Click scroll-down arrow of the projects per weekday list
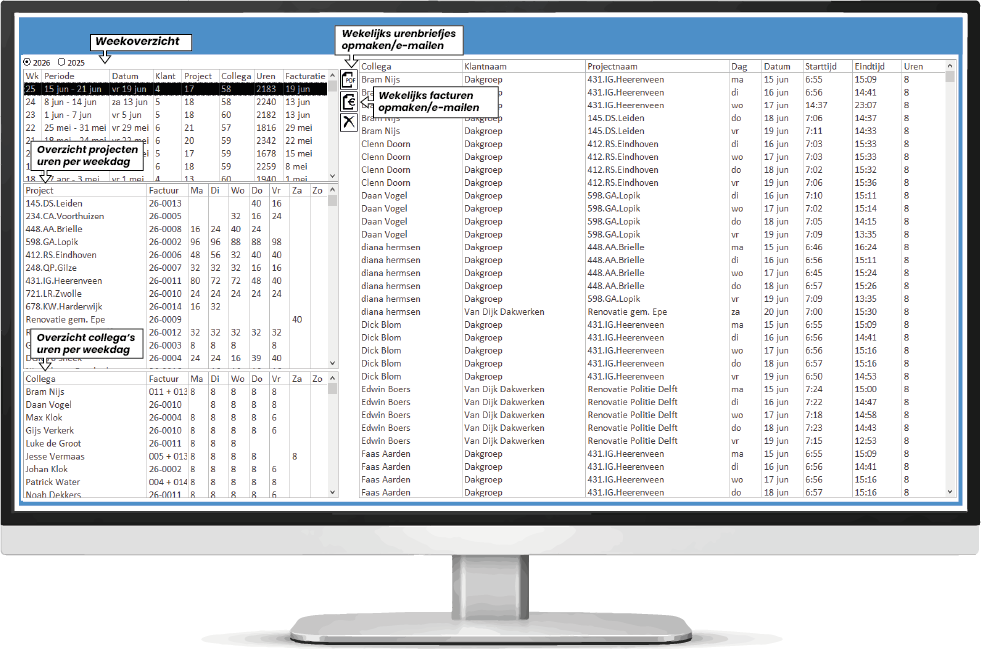 click(x=332, y=362)
